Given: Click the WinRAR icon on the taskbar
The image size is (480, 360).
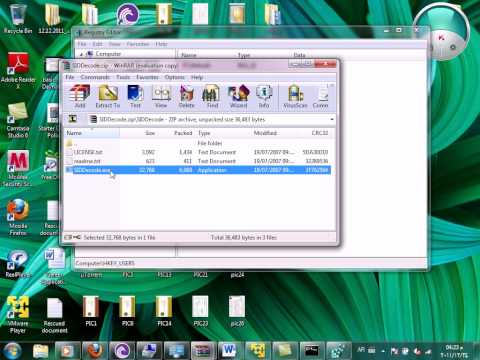Looking at the screenshot, I should pyautogui.click(x=202, y=351).
